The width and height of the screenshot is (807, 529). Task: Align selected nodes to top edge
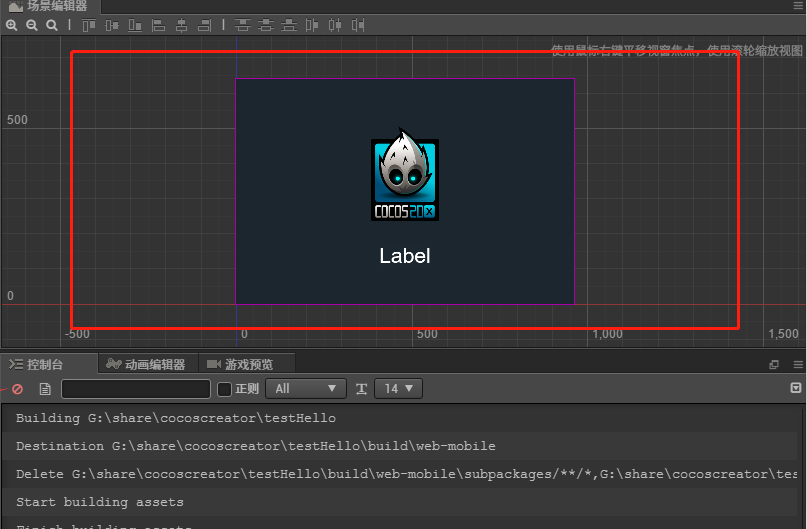(89, 25)
